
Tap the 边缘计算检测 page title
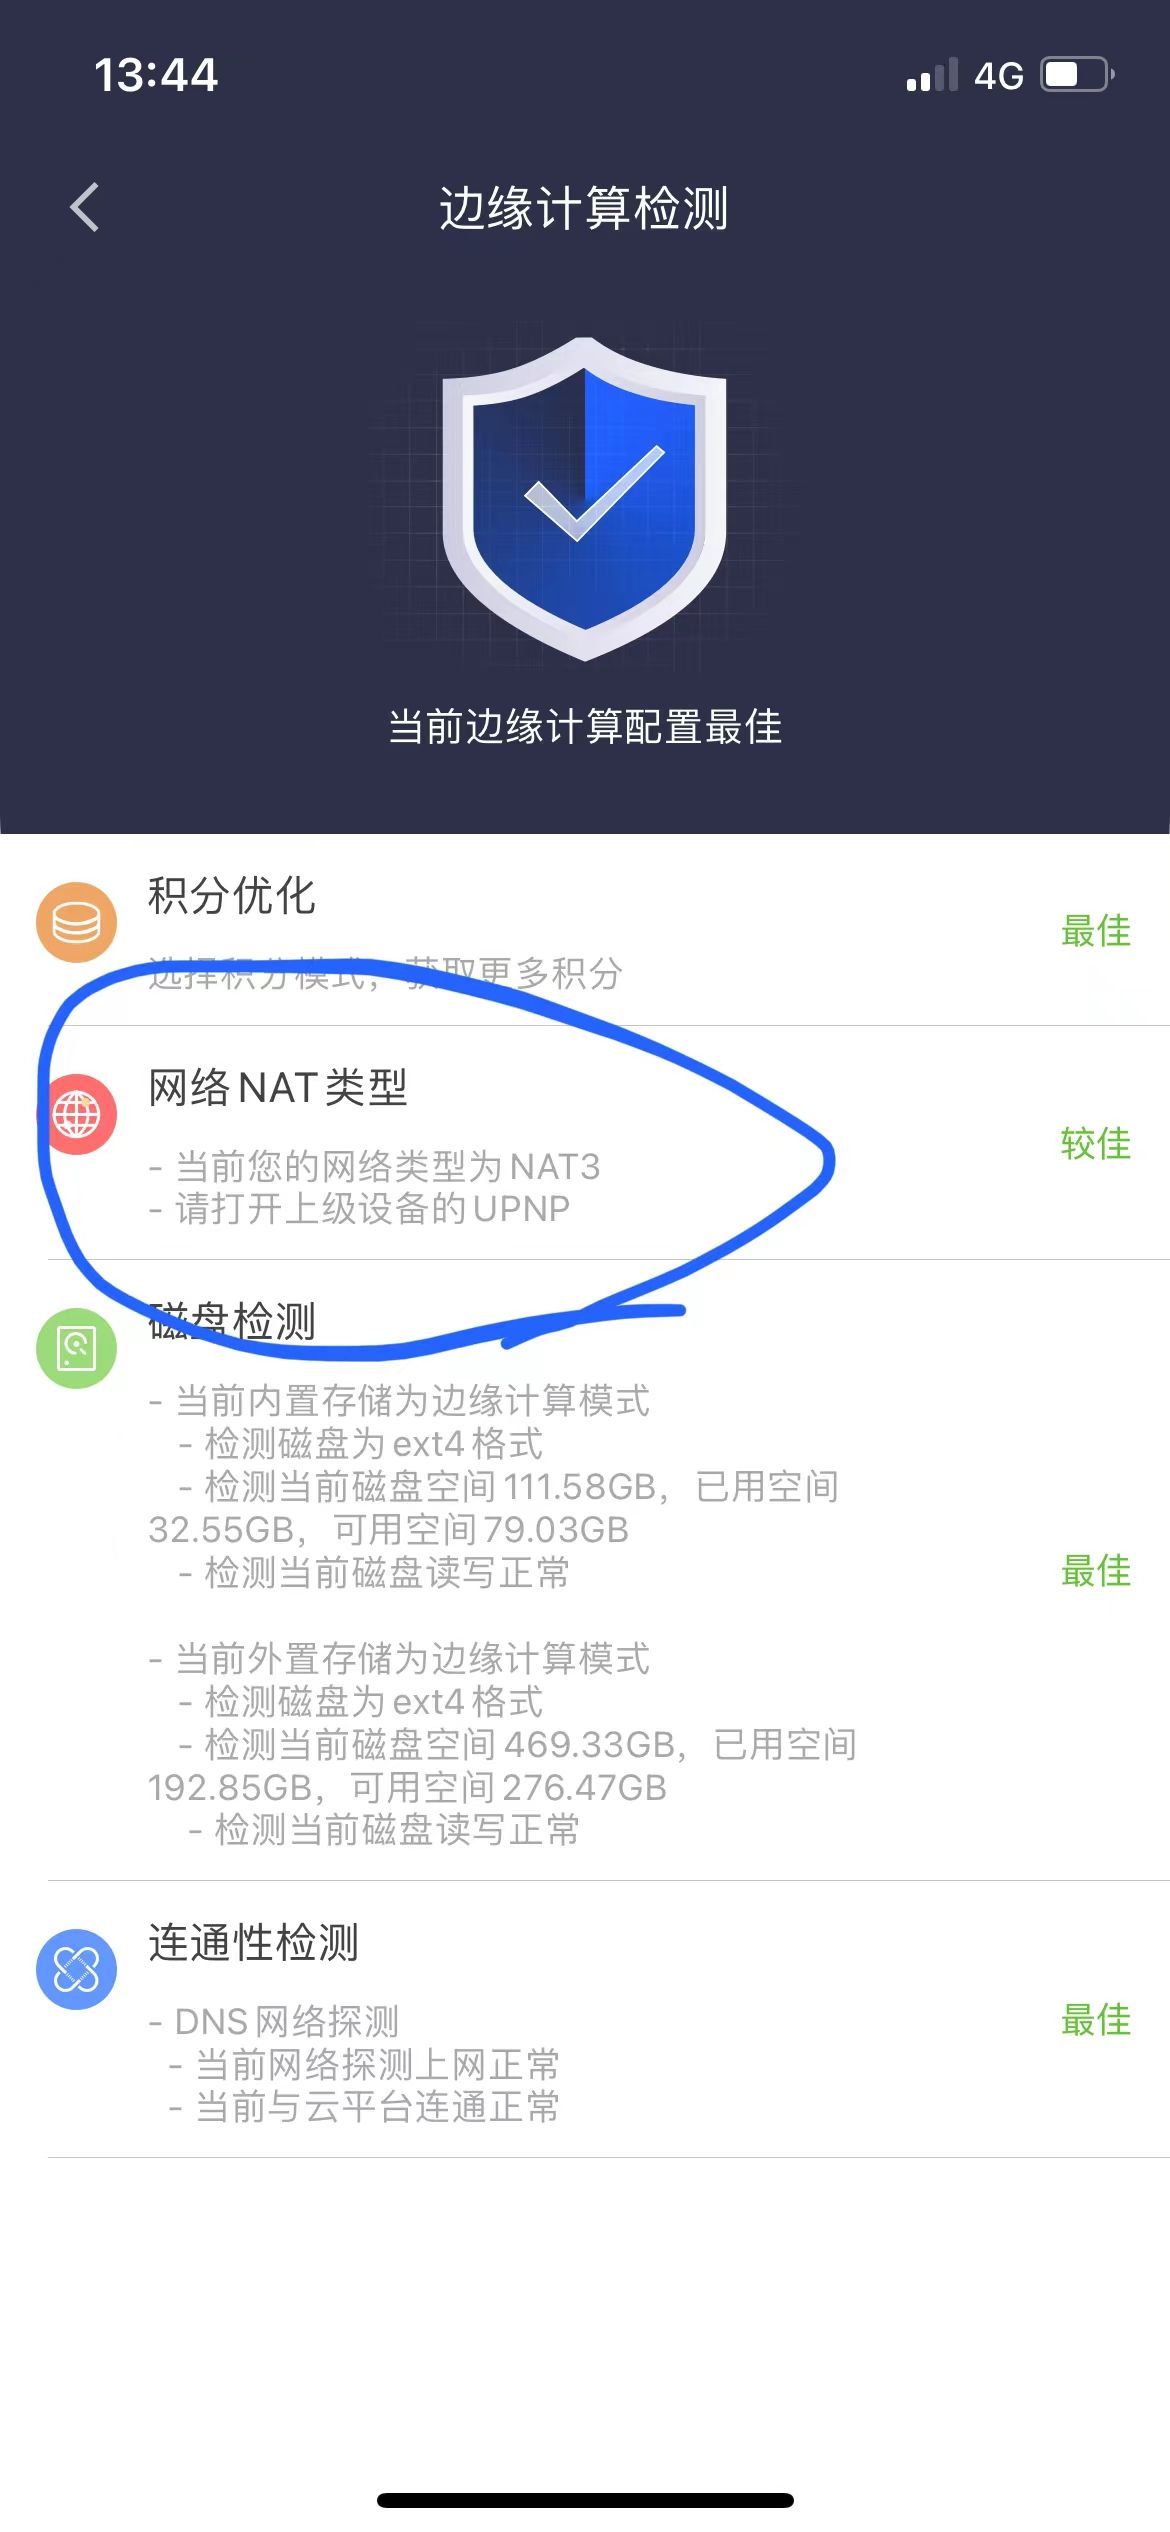pyautogui.click(x=584, y=208)
